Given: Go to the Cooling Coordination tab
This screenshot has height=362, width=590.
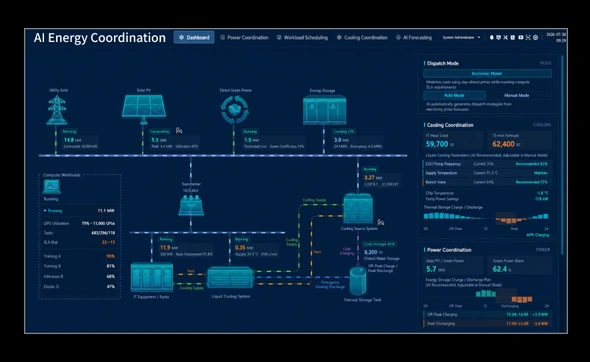Looking at the screenshot, I should 362,37.
